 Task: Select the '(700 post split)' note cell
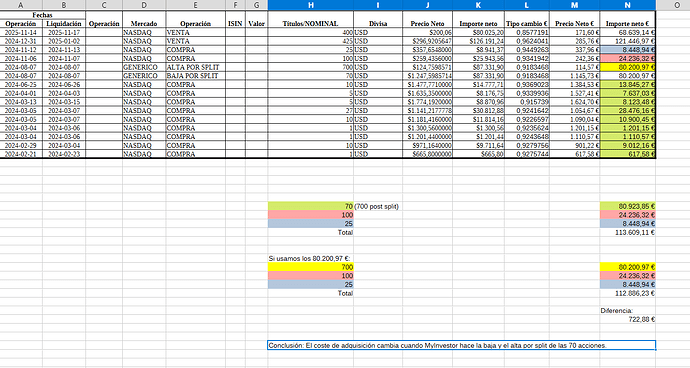coord(378,206)
